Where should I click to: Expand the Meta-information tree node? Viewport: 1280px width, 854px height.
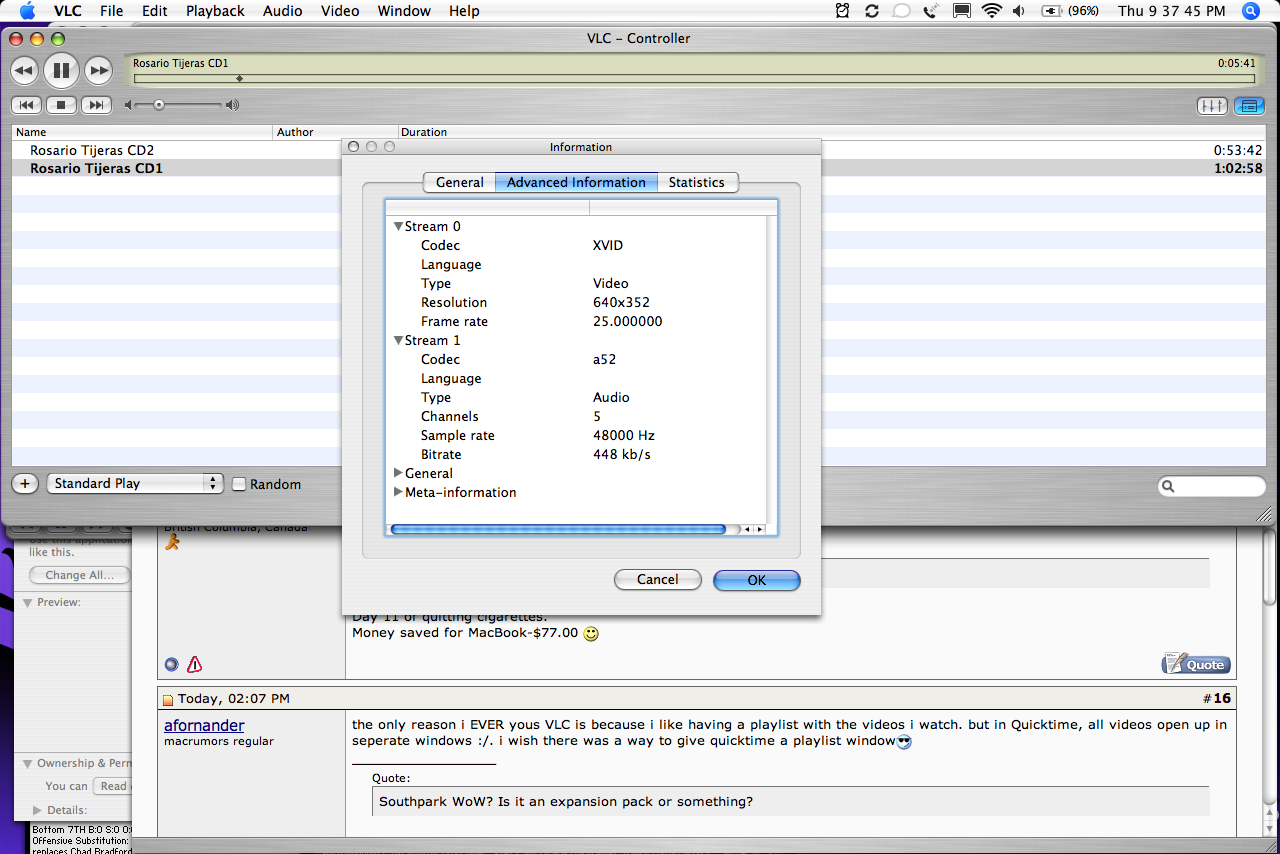(398, 492)
